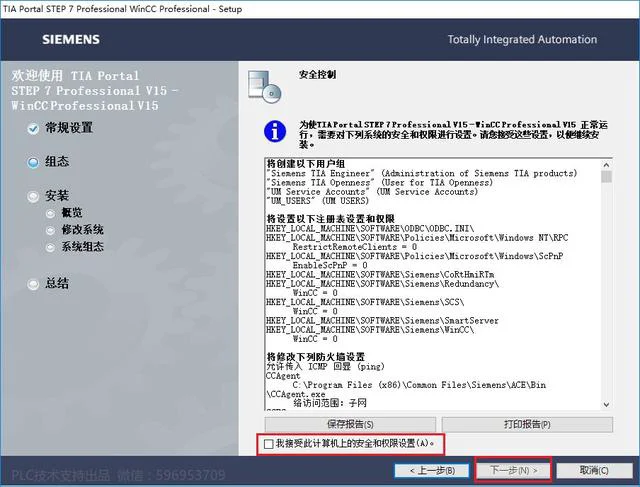The image size is (640, 487).
Task: Click the "Siemens TIA Engineer" line
Action: [x=422, y=173]
